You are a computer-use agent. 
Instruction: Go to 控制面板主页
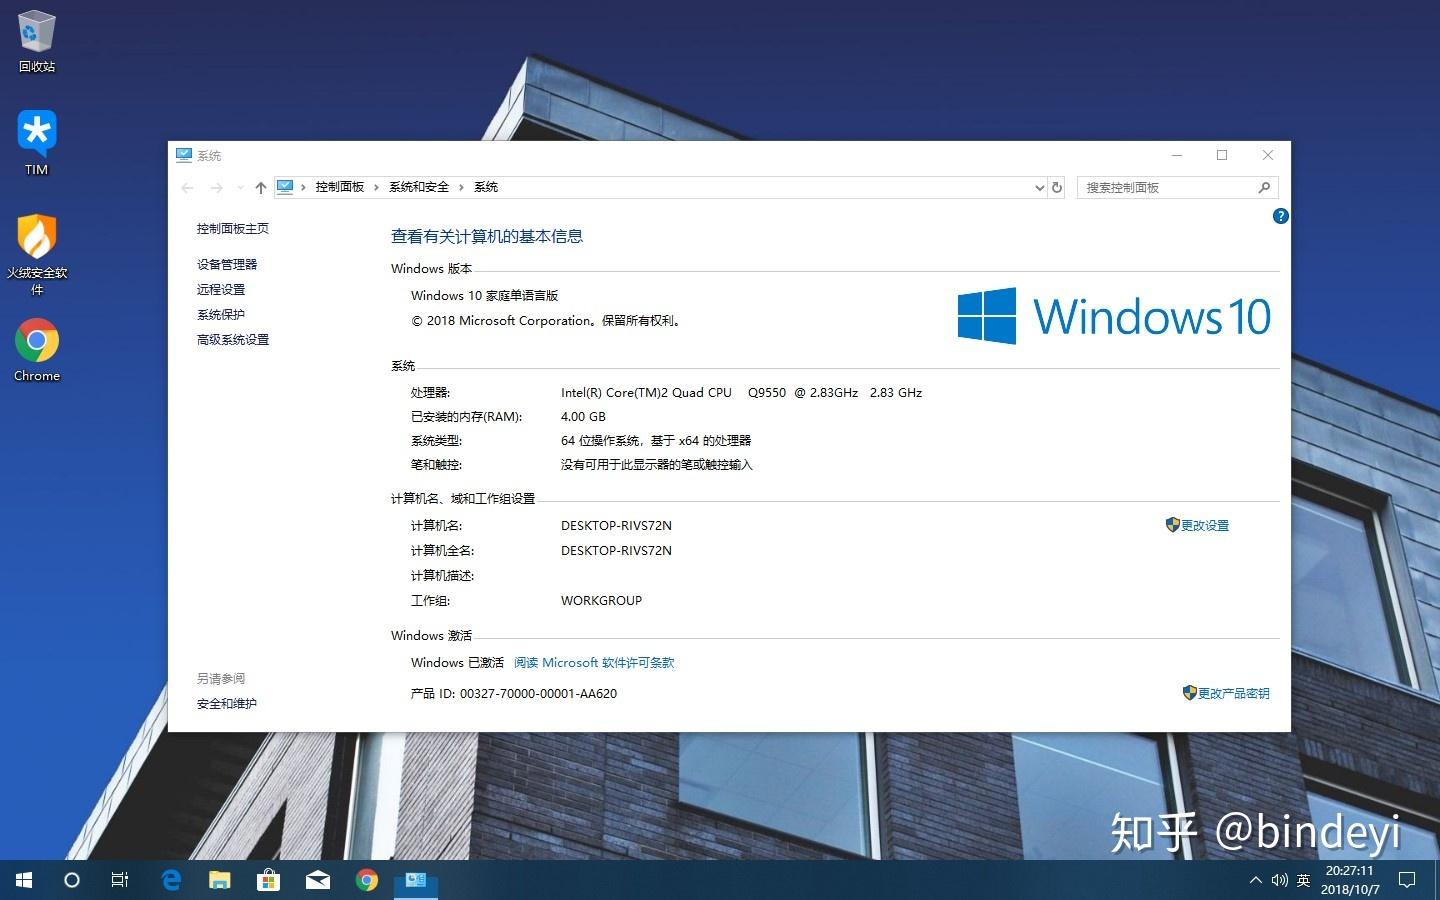pos(233,228)
